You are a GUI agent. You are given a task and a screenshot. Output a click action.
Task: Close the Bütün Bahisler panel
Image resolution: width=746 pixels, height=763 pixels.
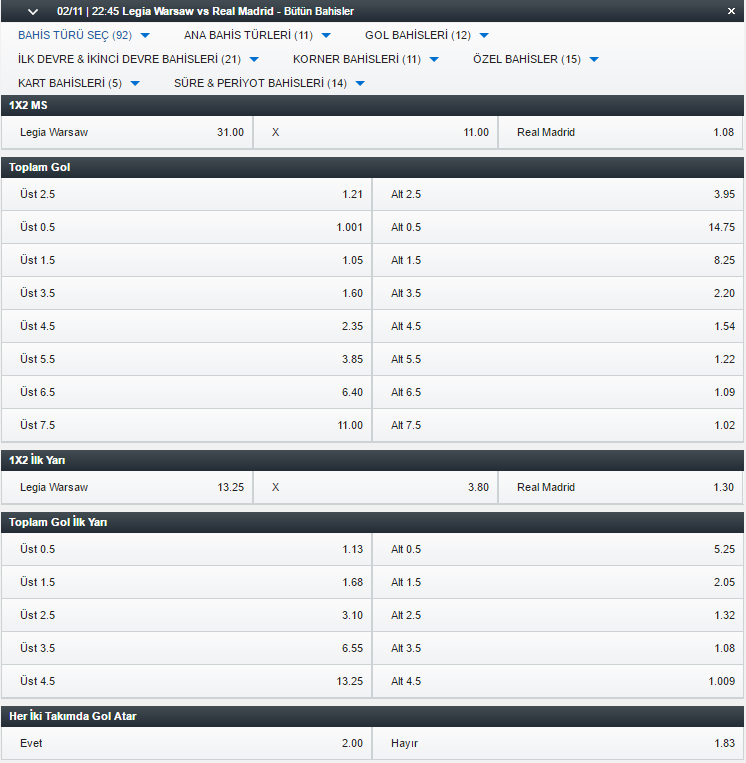coord(731,11)
